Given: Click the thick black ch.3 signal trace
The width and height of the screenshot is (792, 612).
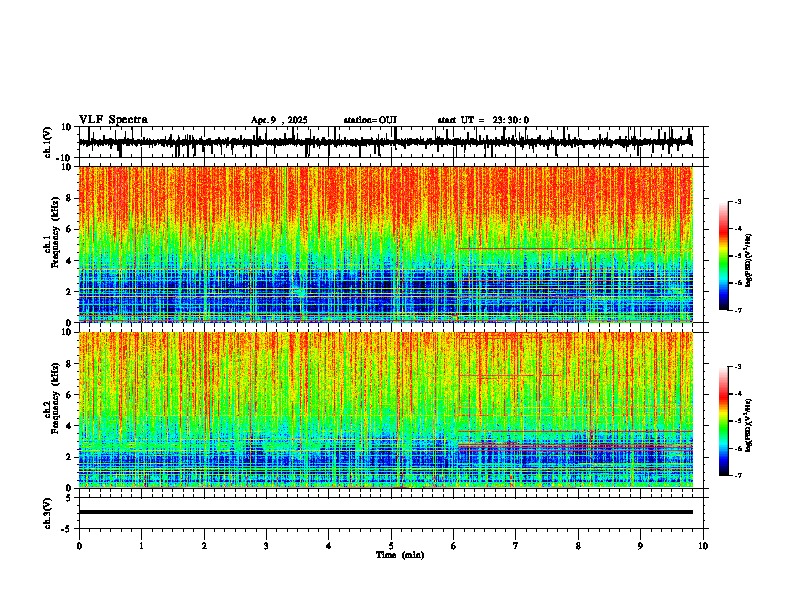Looking at the screenshot, I should click(386, 512).
